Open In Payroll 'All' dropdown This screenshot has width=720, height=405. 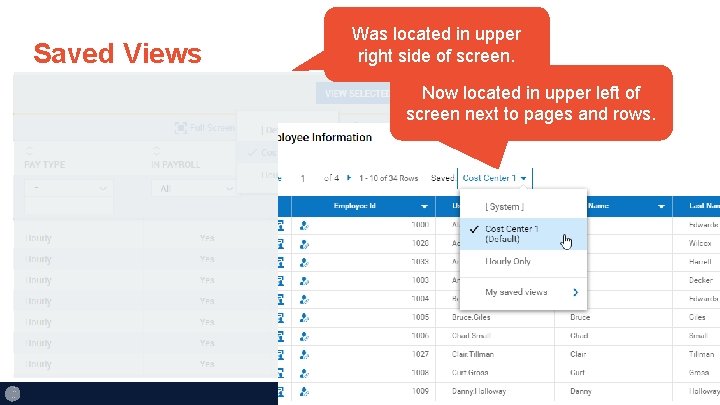tap(193, 188)
